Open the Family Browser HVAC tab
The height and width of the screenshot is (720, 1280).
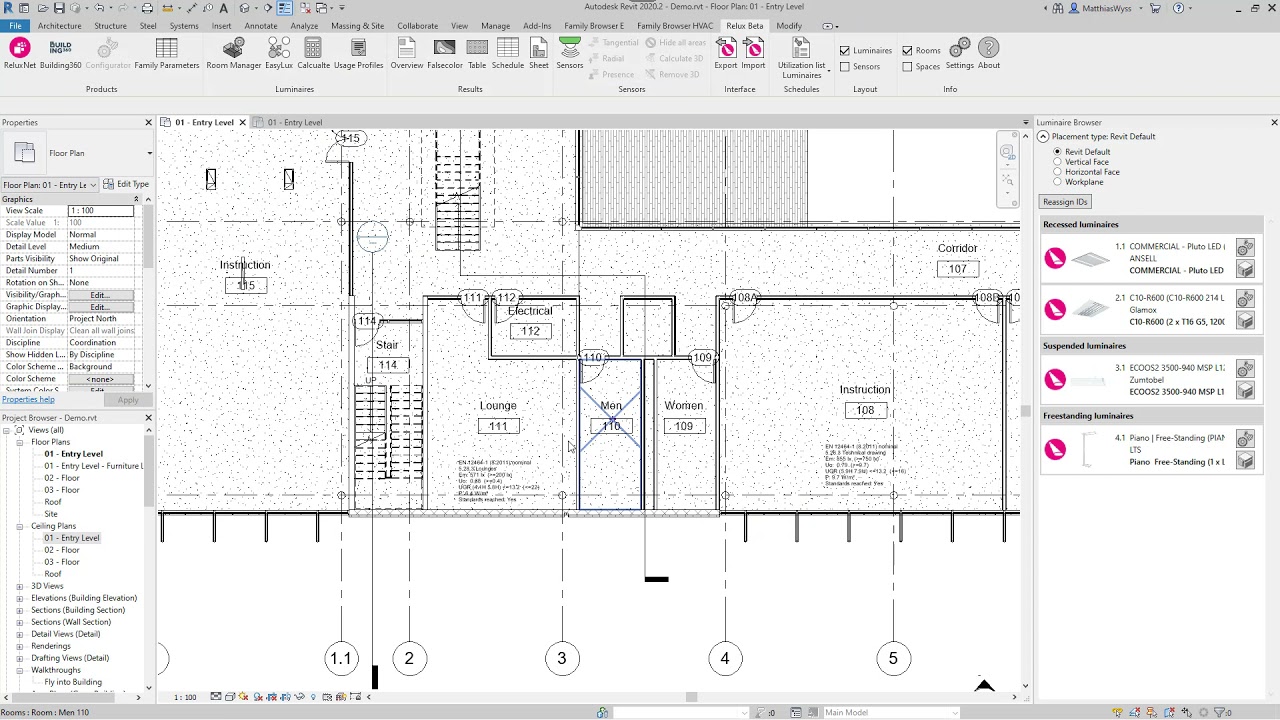click(675, 25)
